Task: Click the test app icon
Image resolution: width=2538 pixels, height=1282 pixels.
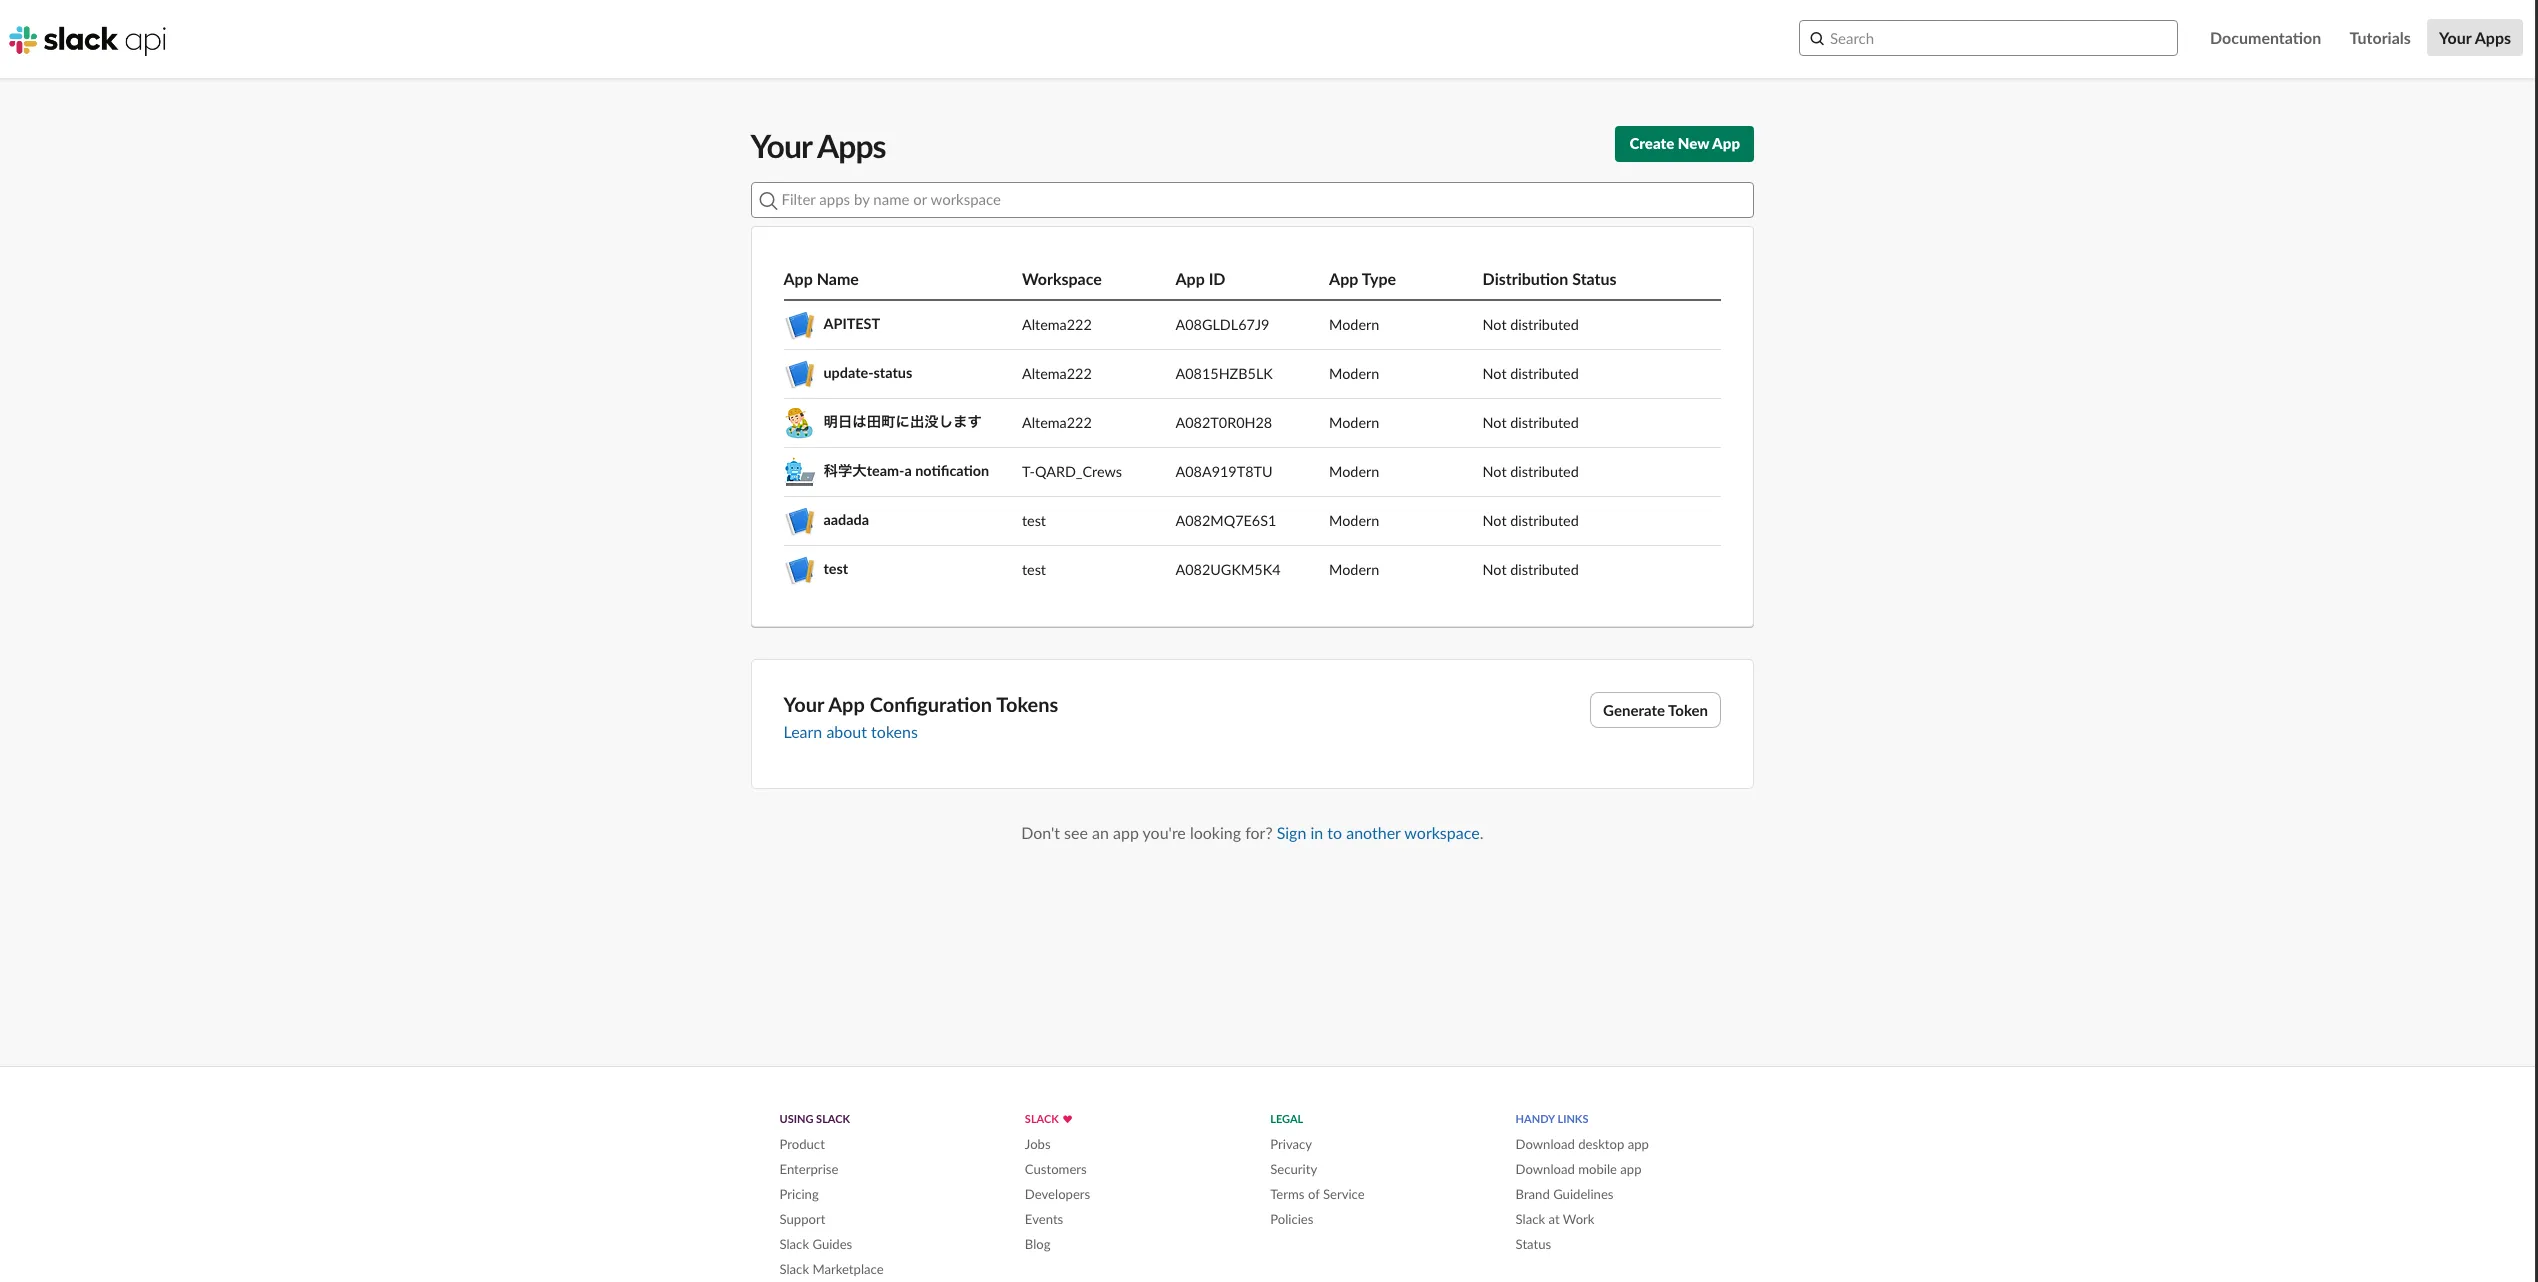Action: (799, 570)
